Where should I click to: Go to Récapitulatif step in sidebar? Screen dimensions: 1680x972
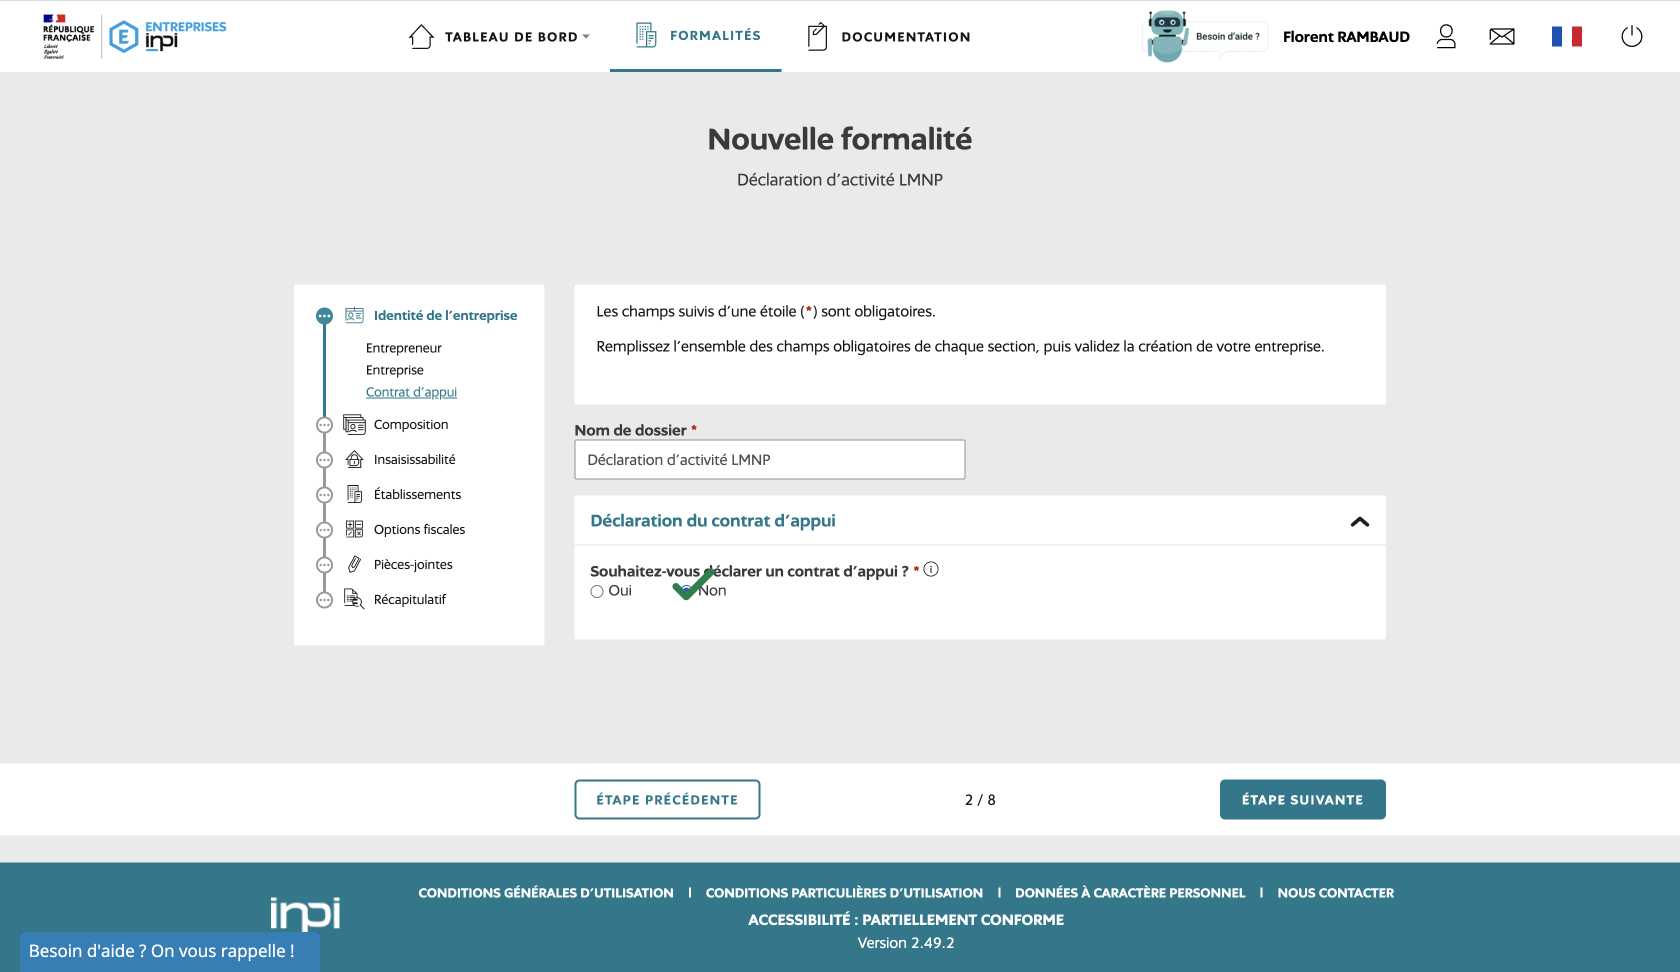(x=410, y=600)
